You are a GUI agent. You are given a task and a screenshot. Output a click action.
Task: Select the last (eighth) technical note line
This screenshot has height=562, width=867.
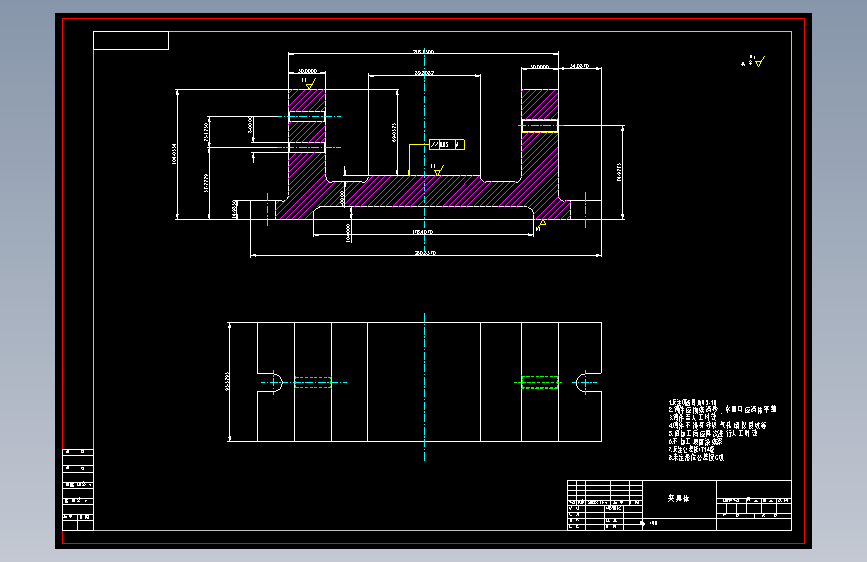(696, 457)
